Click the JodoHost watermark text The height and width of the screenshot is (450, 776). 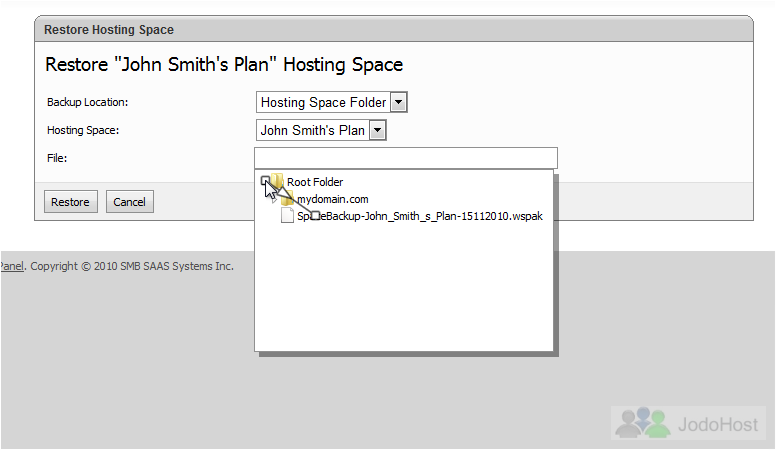click(718, 424)
